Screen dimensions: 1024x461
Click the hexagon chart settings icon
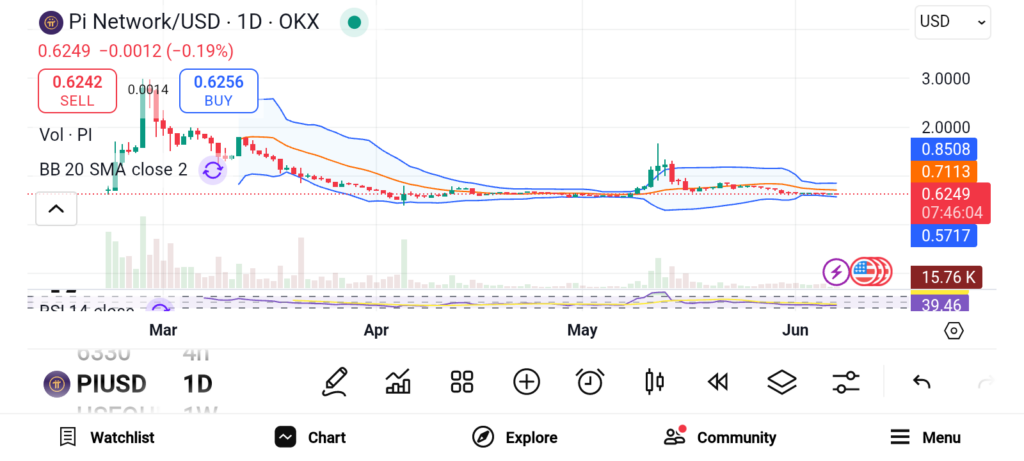953,330
